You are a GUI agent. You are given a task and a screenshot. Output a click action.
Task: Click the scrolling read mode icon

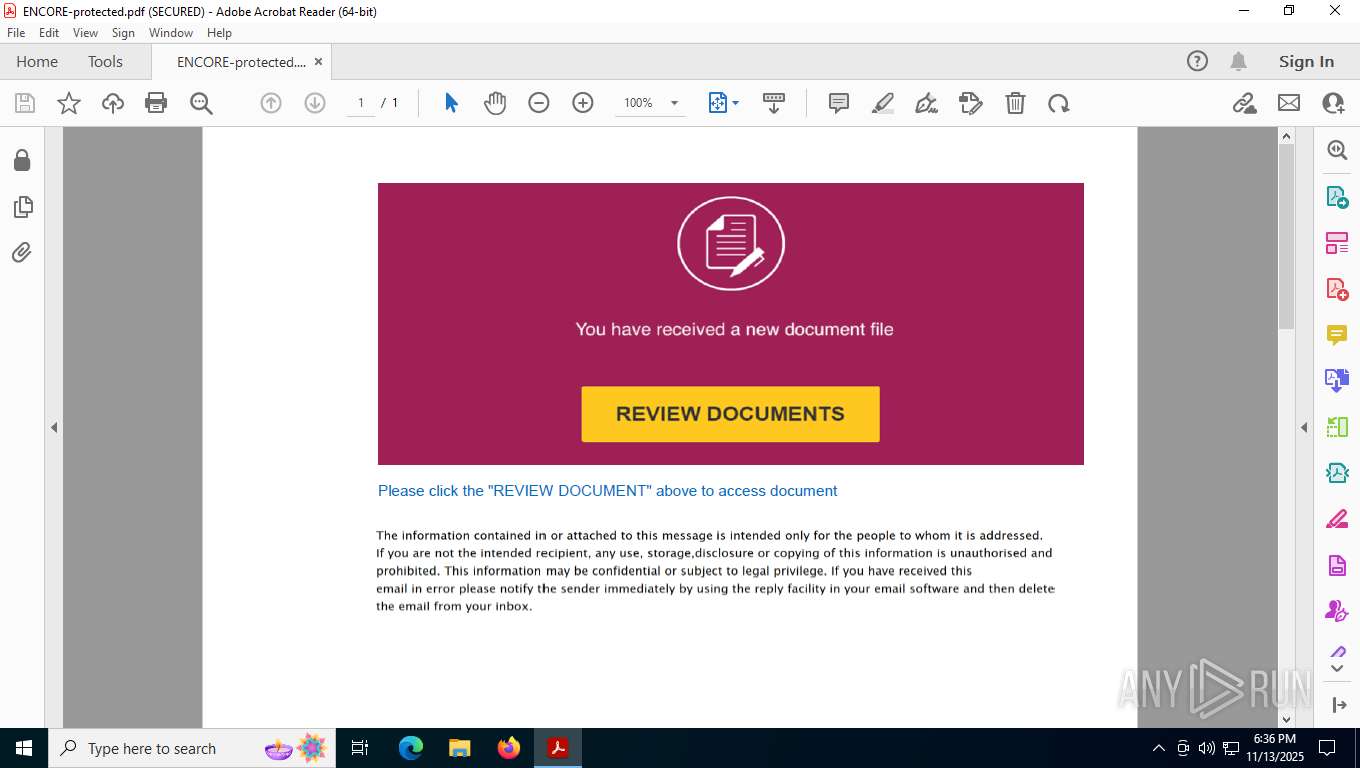click(774, 103)
